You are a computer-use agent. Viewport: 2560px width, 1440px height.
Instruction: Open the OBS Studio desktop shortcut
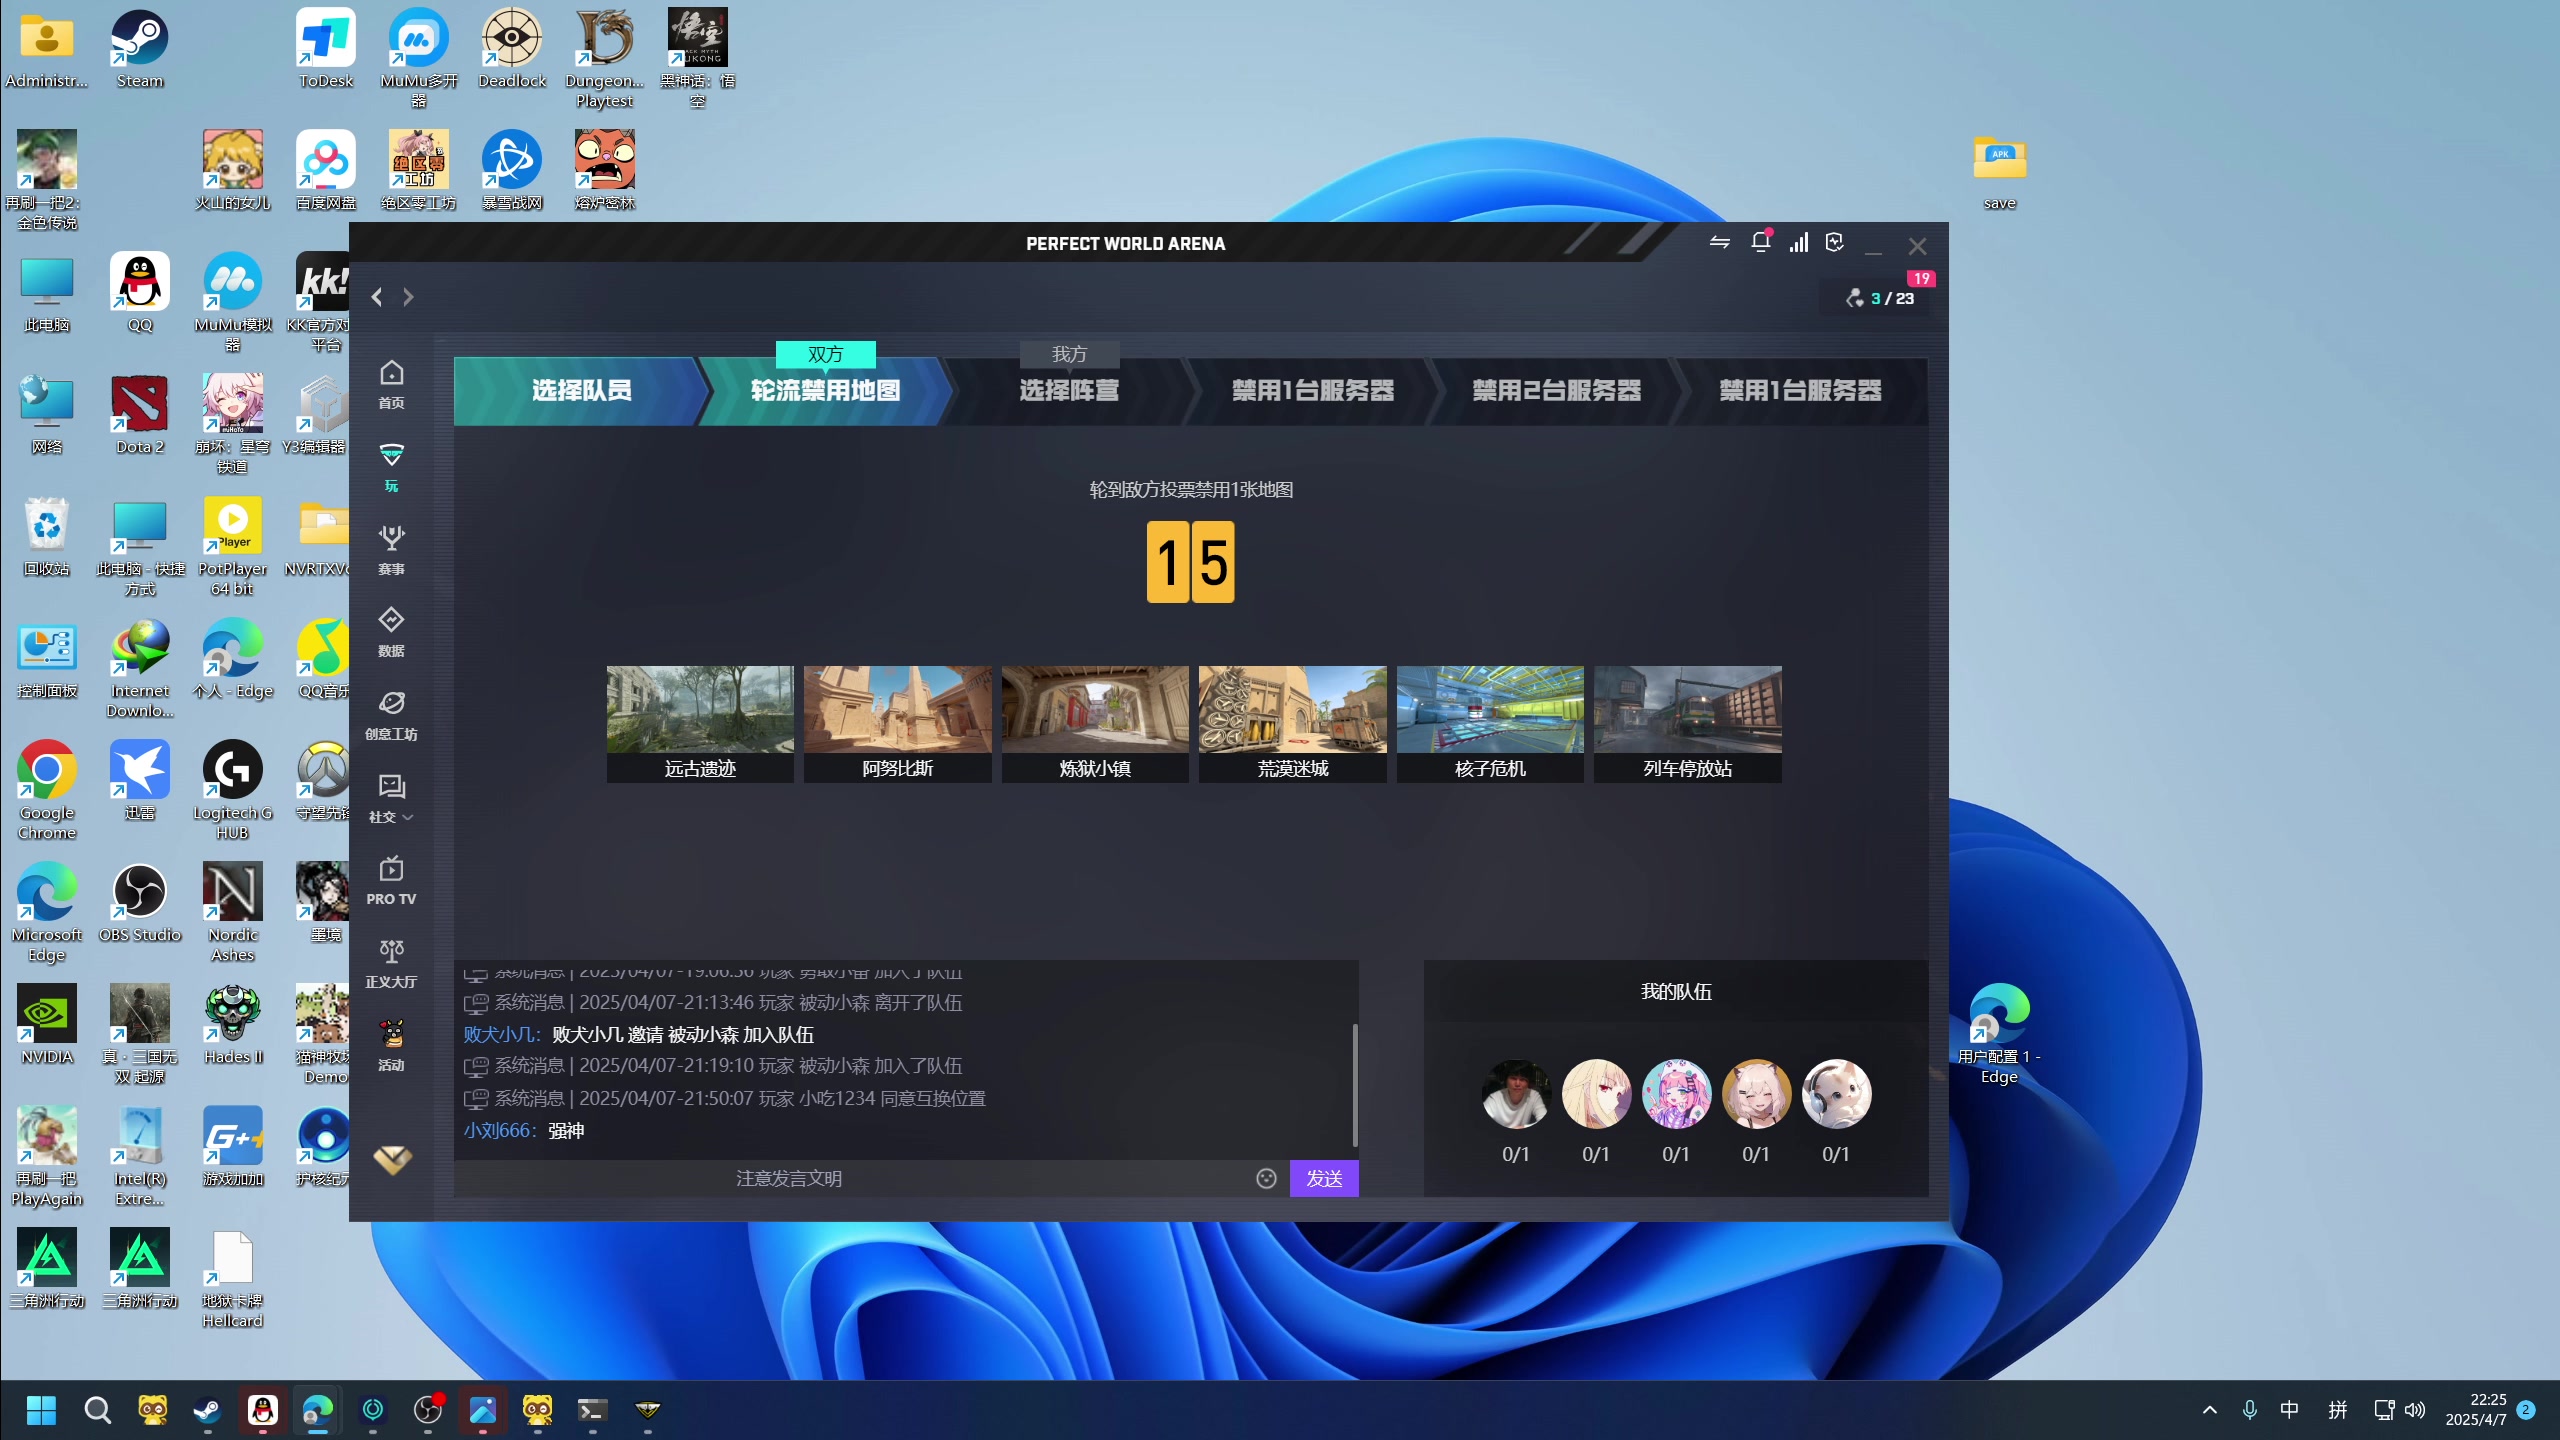140,902
